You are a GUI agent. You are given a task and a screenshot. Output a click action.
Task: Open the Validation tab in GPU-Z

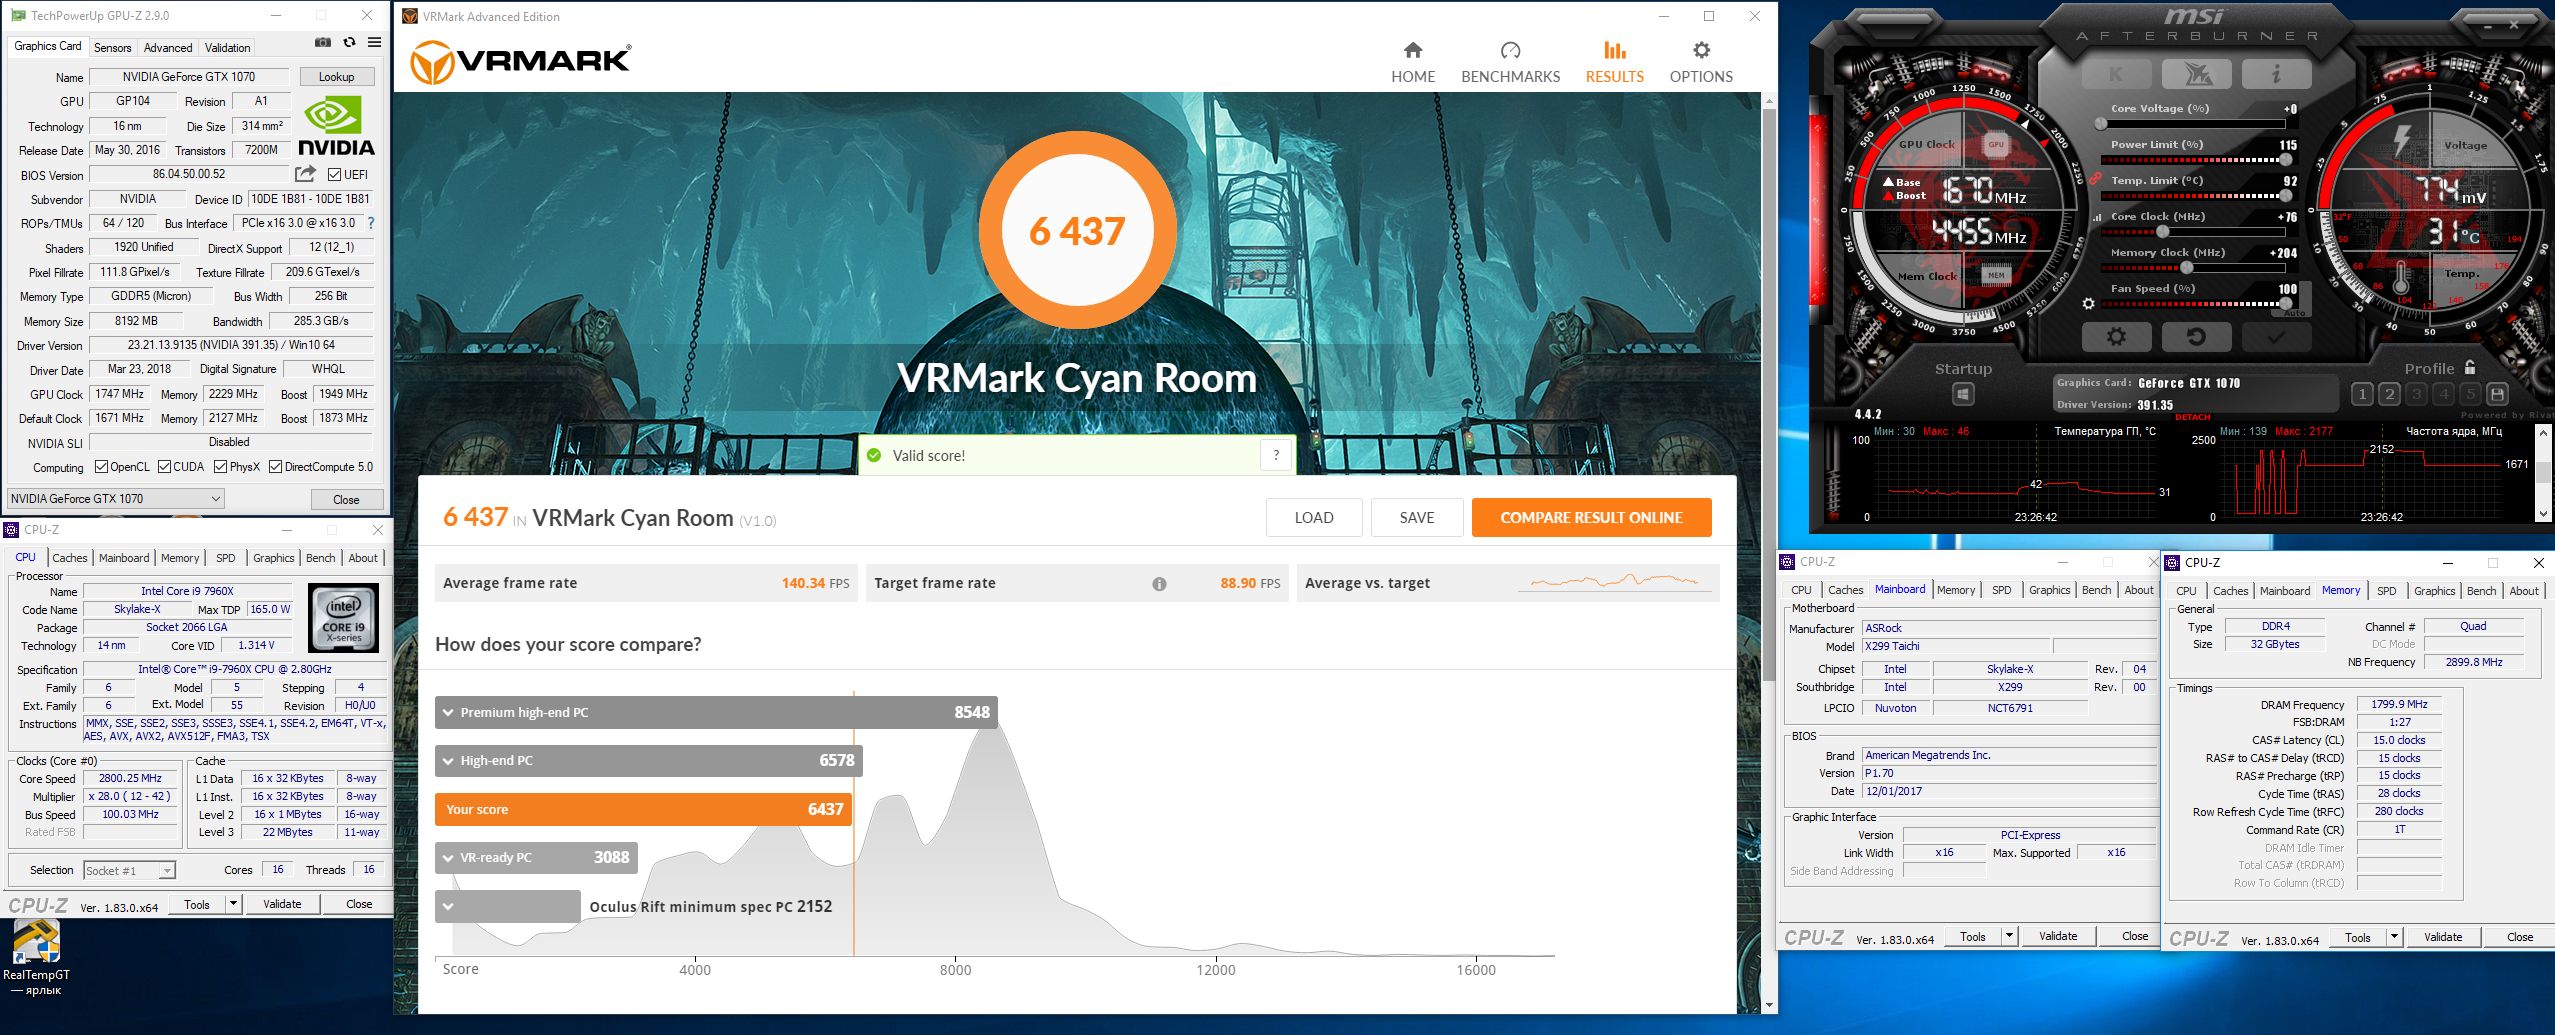(227, 48)
